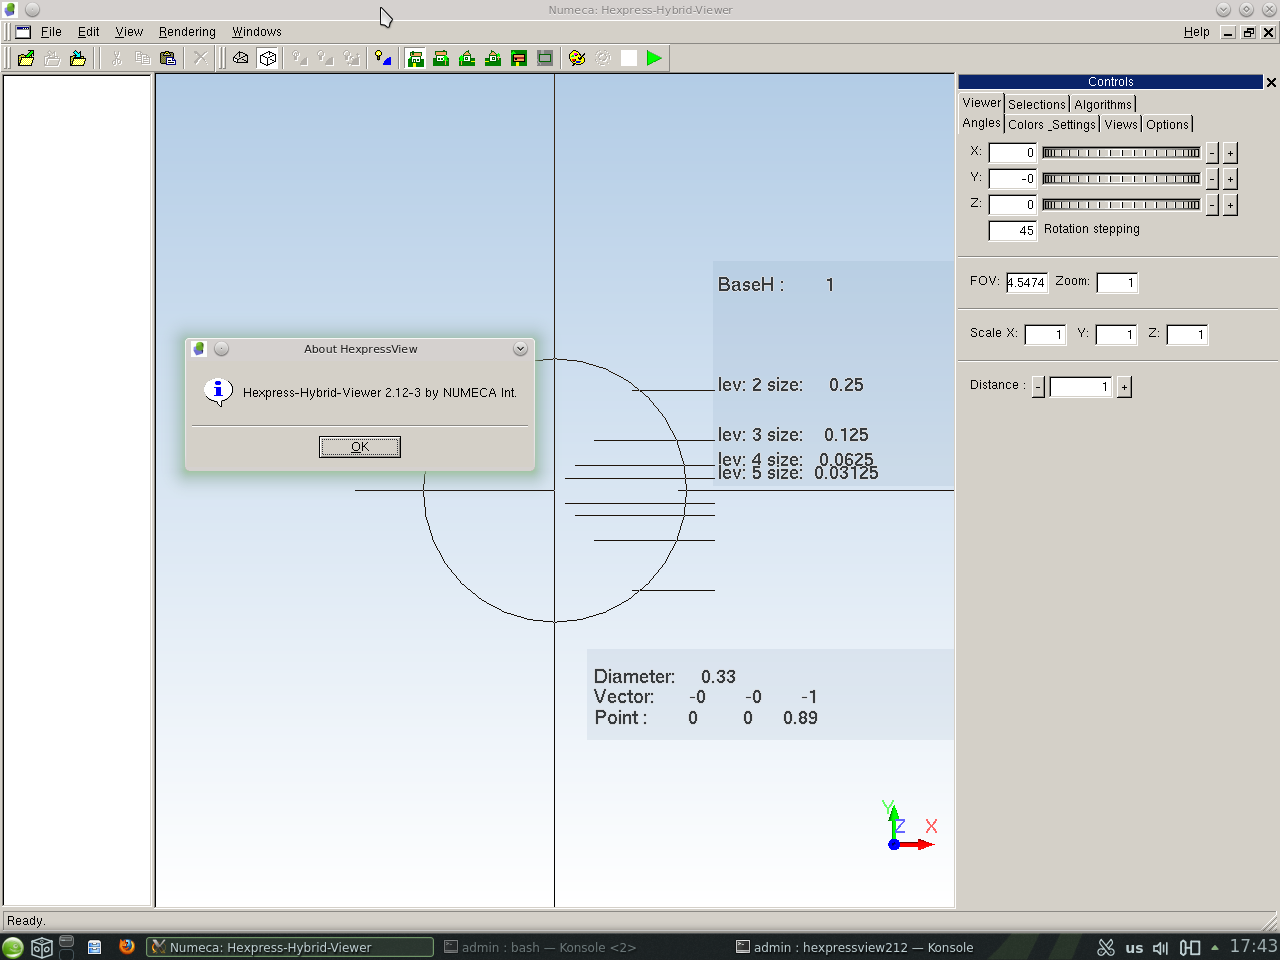Image resolution: width=1280 pixels, height=960 pixels.
Task: Open the Edit menu
Action: [x=89, y=32]
